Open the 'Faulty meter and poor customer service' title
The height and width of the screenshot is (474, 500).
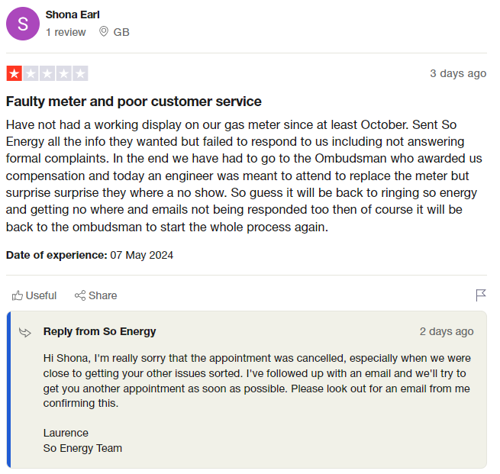click(134, 101)
